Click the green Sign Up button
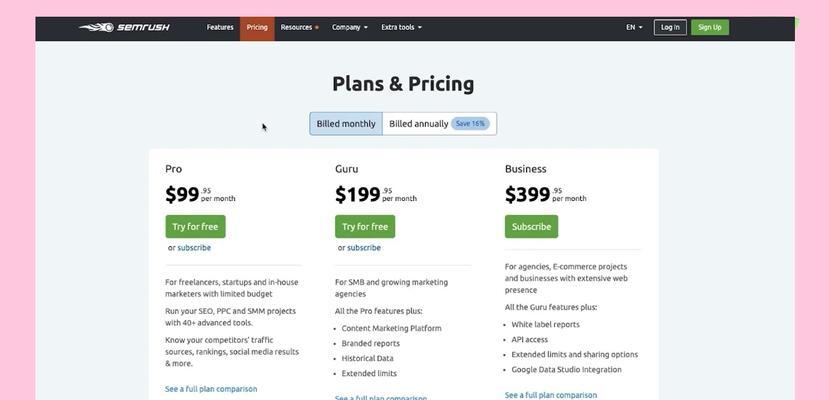 [710, 27]
